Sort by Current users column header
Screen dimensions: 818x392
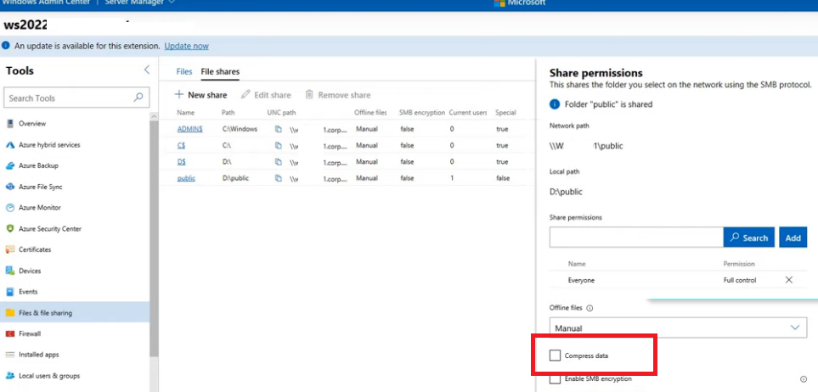pos(468,112)
